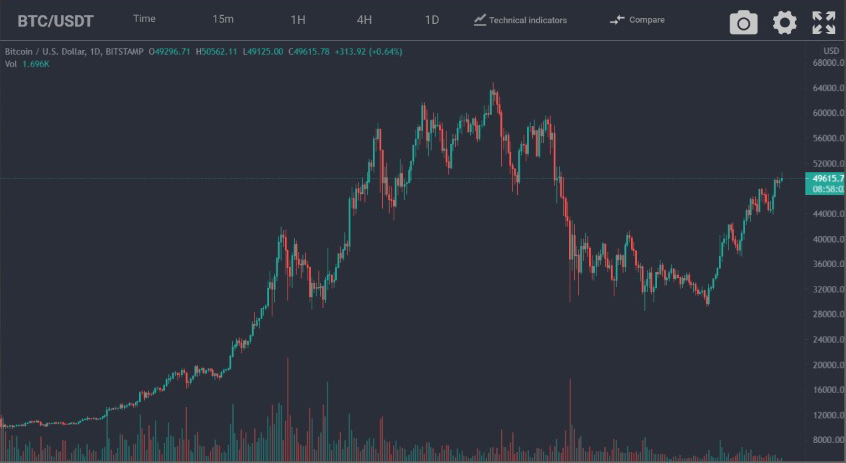The image size is (846, 463).
Task: Click the 60000.0 price axis label
Action: click(x=825, y=113)
